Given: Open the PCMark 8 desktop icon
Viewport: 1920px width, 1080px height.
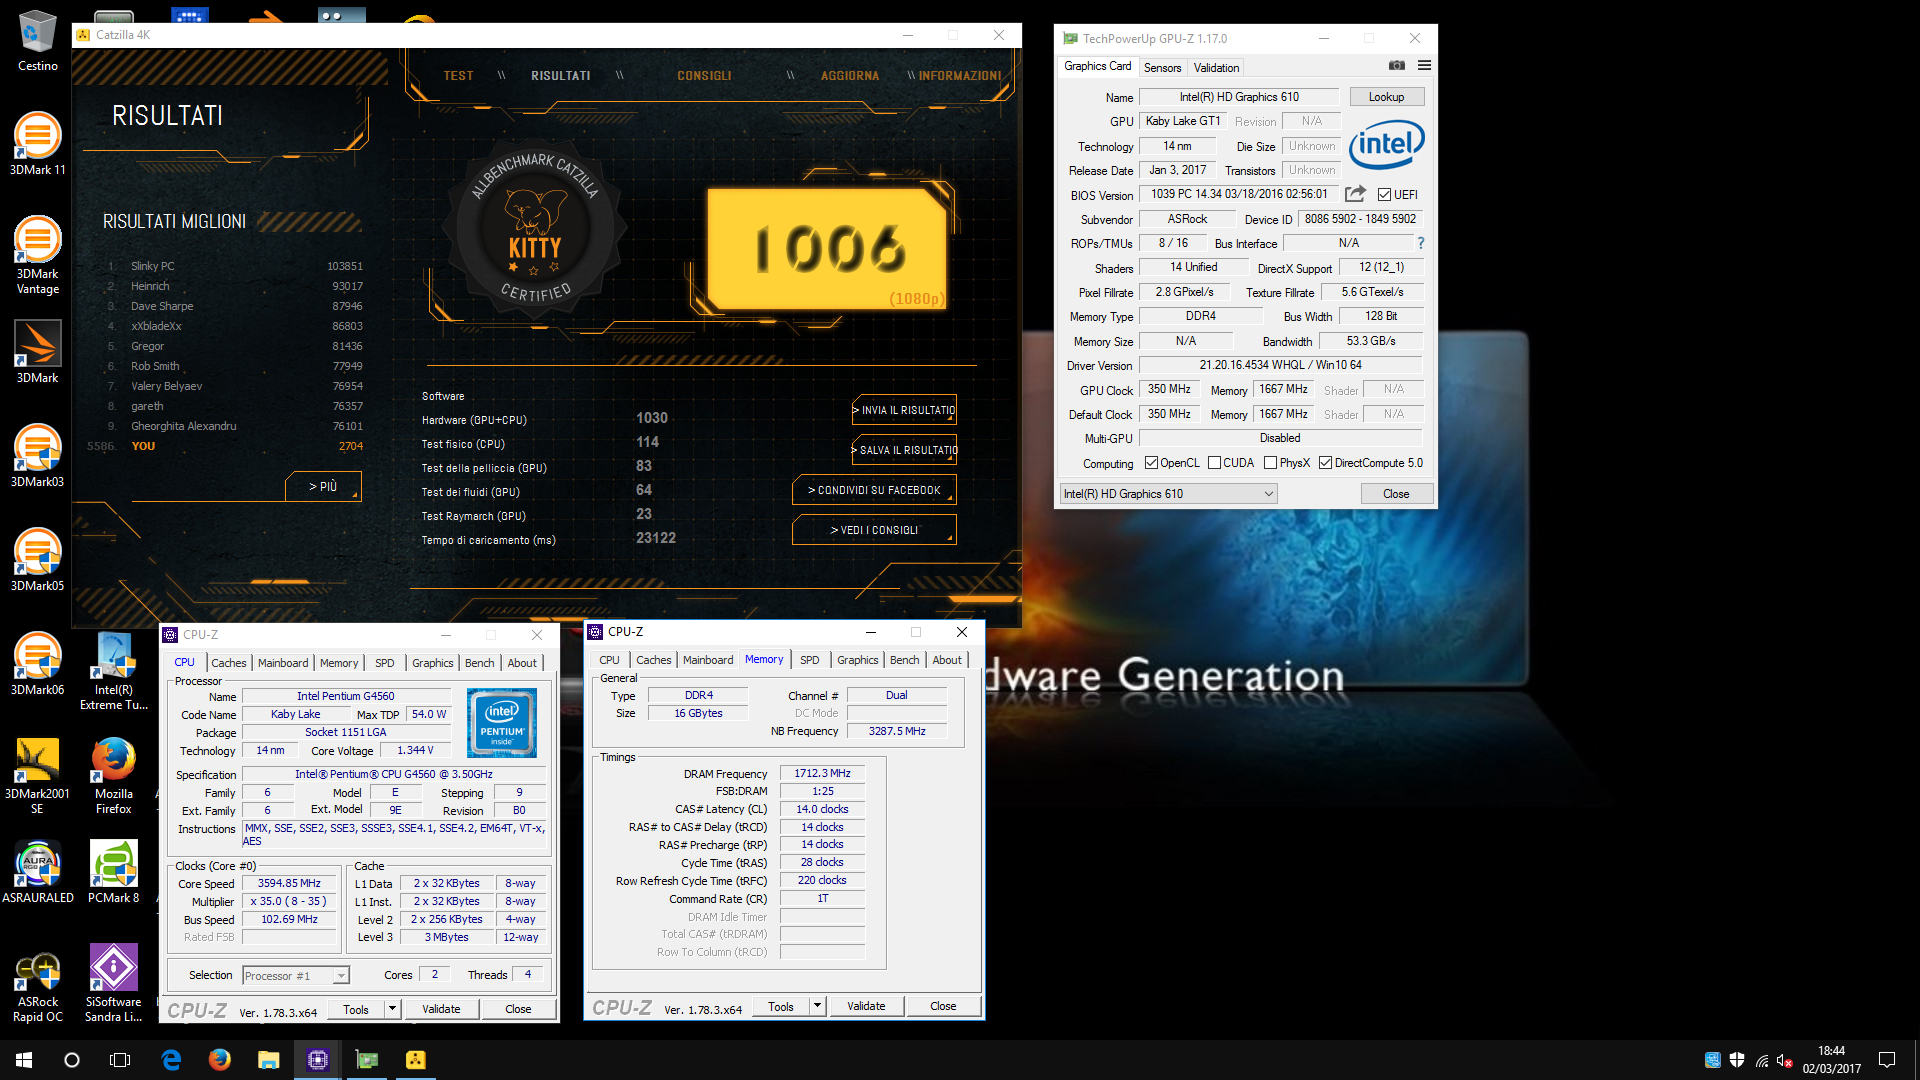Looking at the screenshot, I should tap(114, 872).
